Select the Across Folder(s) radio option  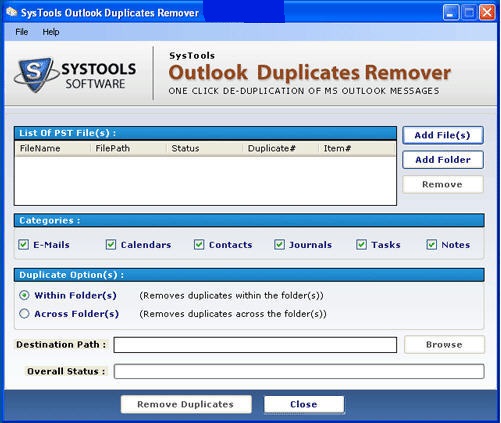click(24, 314)
